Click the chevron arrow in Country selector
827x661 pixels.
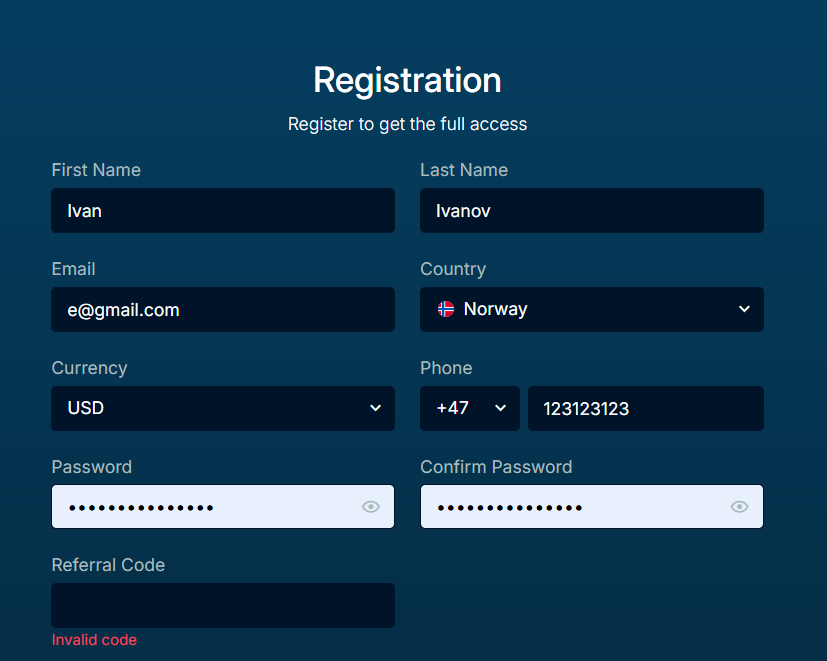[x=744, y=309]
